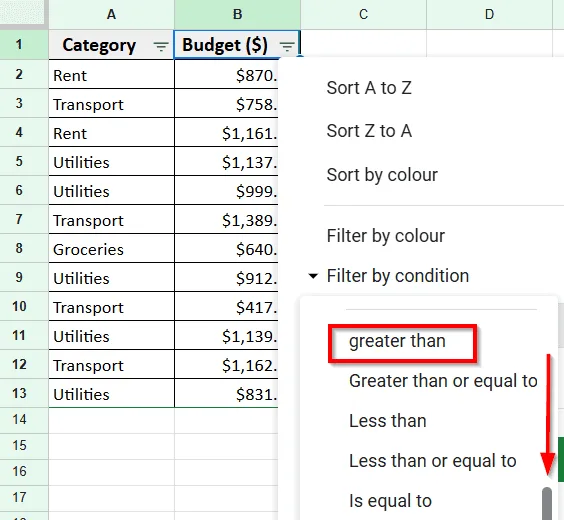Select row 1 header
The image size is (564, 520).
point(24,45)
